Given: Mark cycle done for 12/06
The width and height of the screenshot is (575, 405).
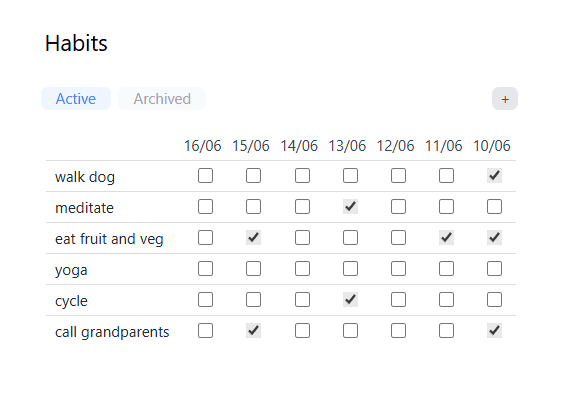Looking at the screenshot, I should coord(398,300).
